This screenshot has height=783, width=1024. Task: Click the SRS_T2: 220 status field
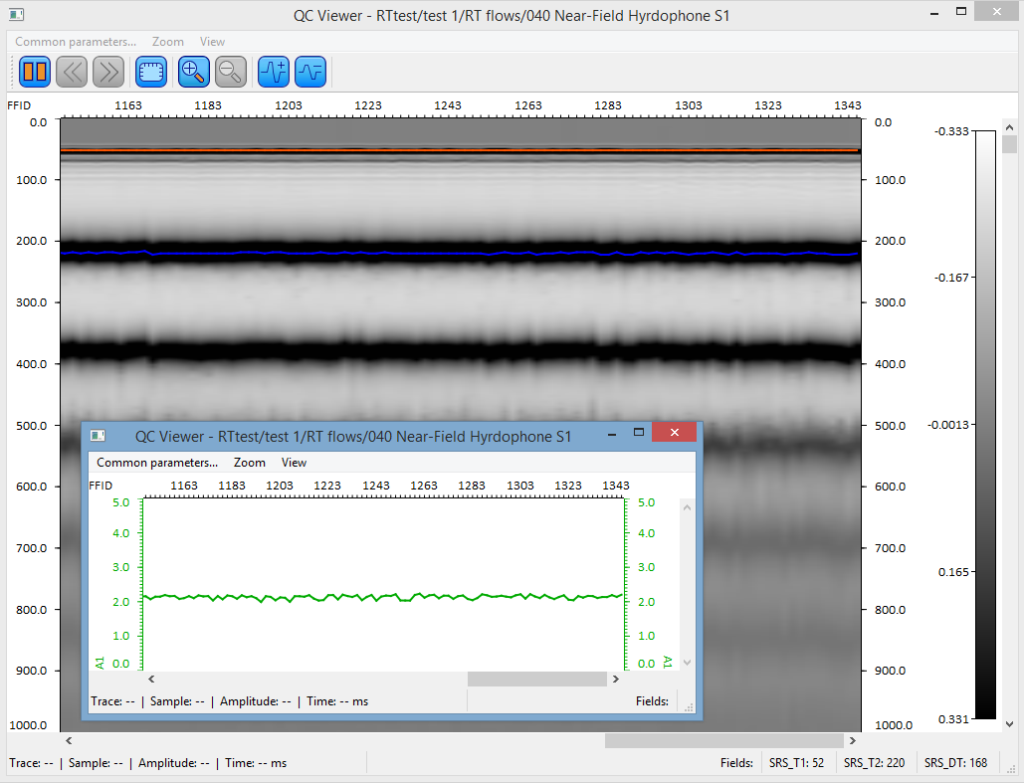click(875, 762)
